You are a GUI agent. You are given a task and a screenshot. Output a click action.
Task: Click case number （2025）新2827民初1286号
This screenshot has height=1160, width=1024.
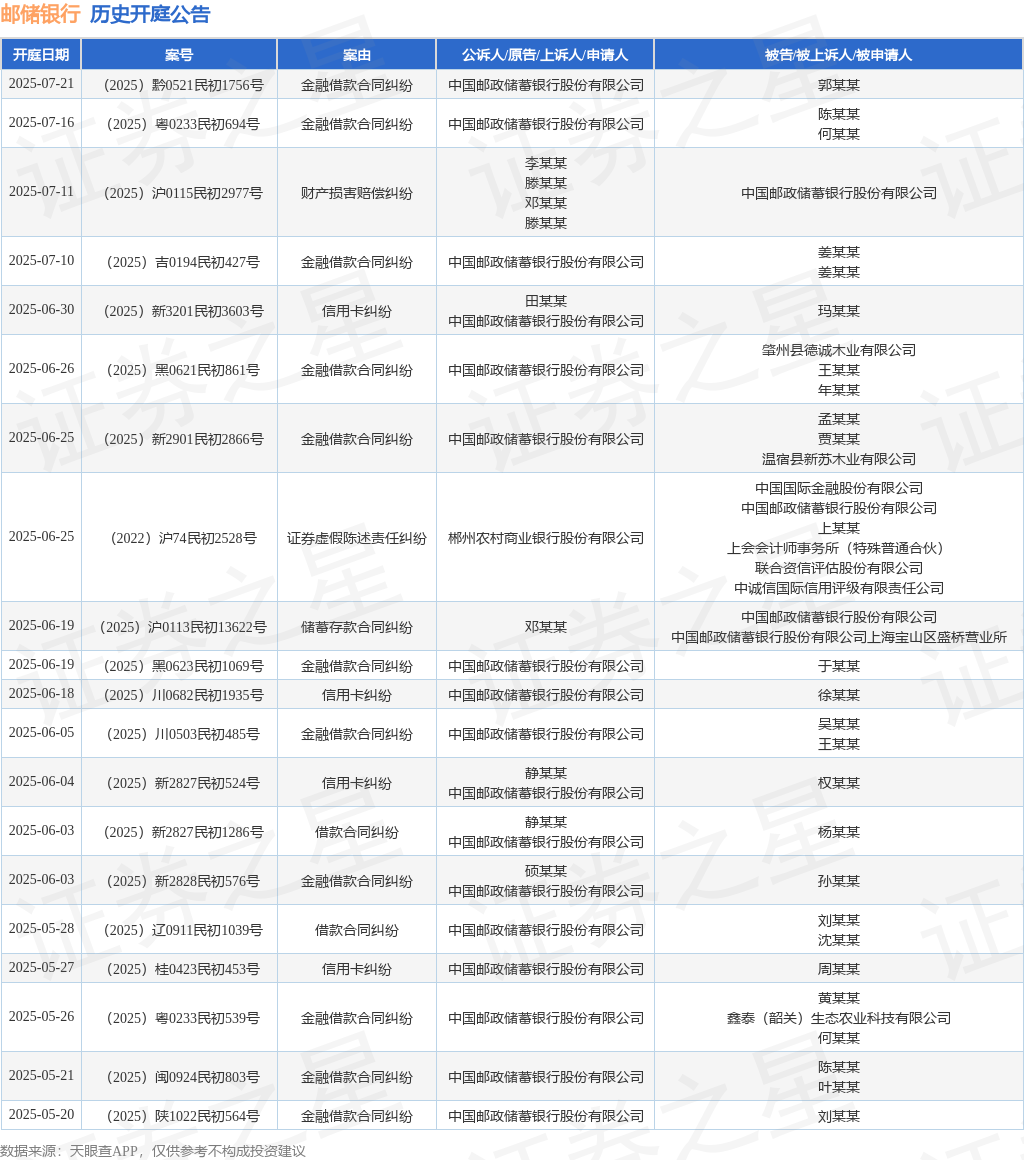[183, 832]
